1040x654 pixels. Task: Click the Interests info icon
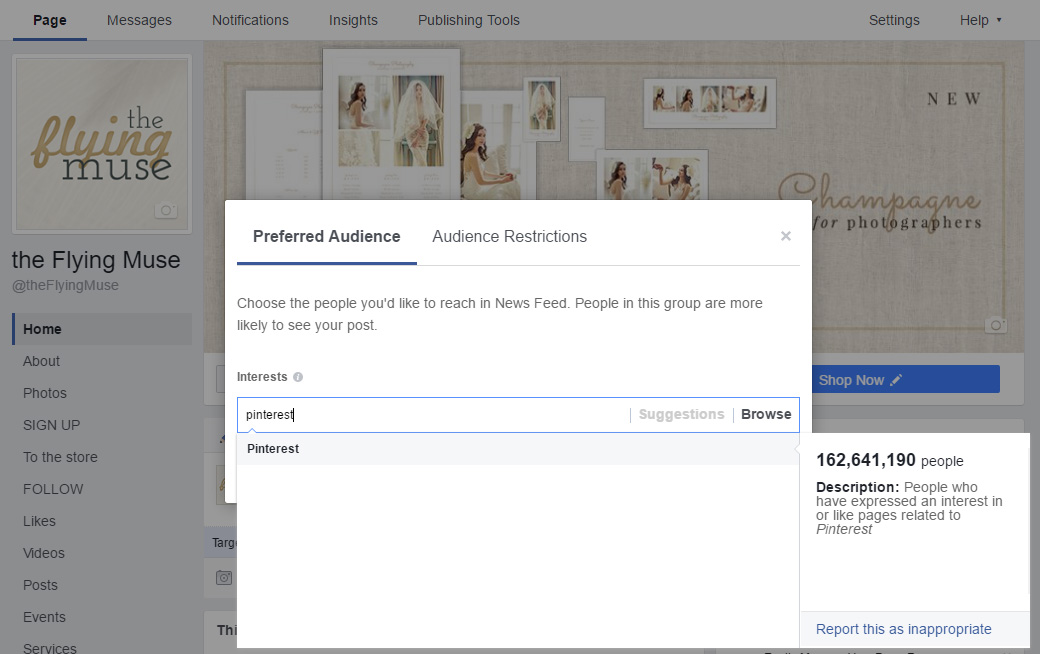(298, 377)
